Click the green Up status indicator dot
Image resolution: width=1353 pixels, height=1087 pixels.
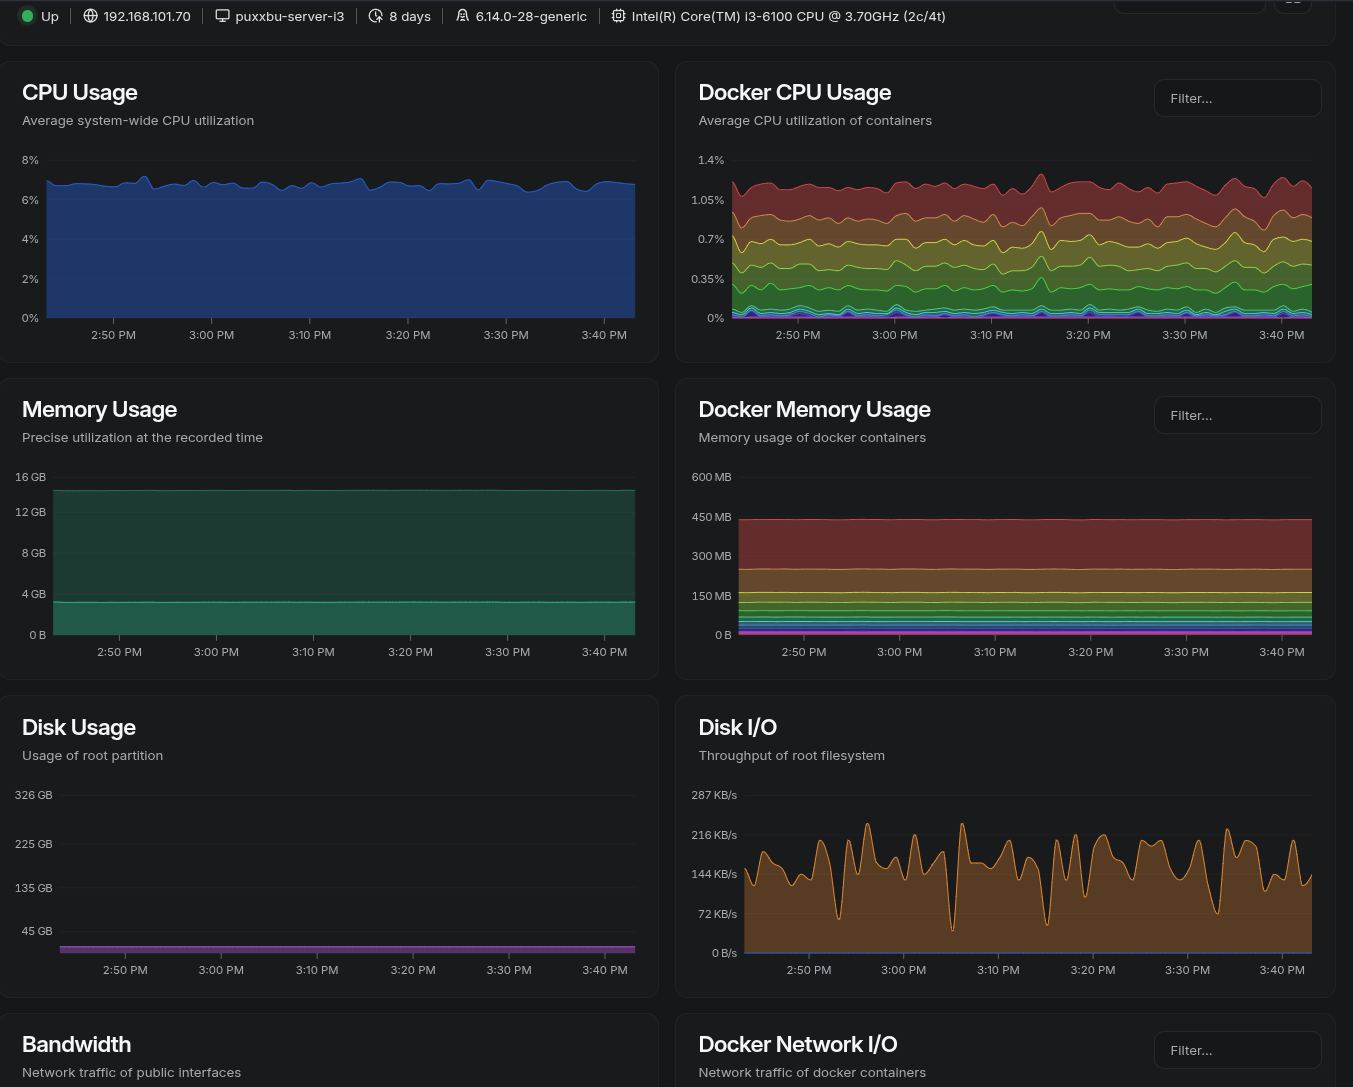(27, 16)
